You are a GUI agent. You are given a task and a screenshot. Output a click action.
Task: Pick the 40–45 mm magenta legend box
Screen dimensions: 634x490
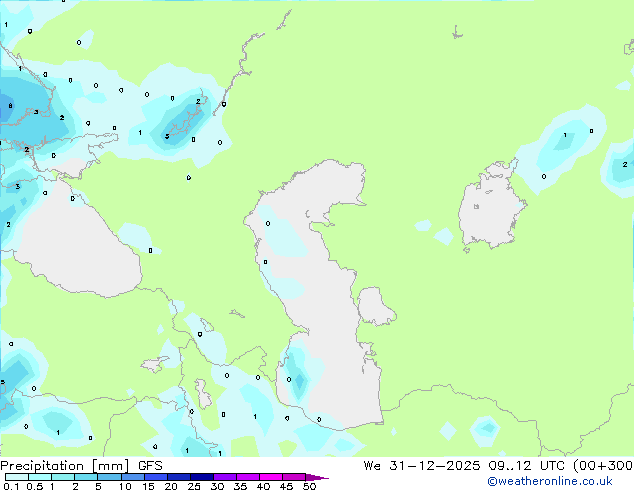click(271, 477)
